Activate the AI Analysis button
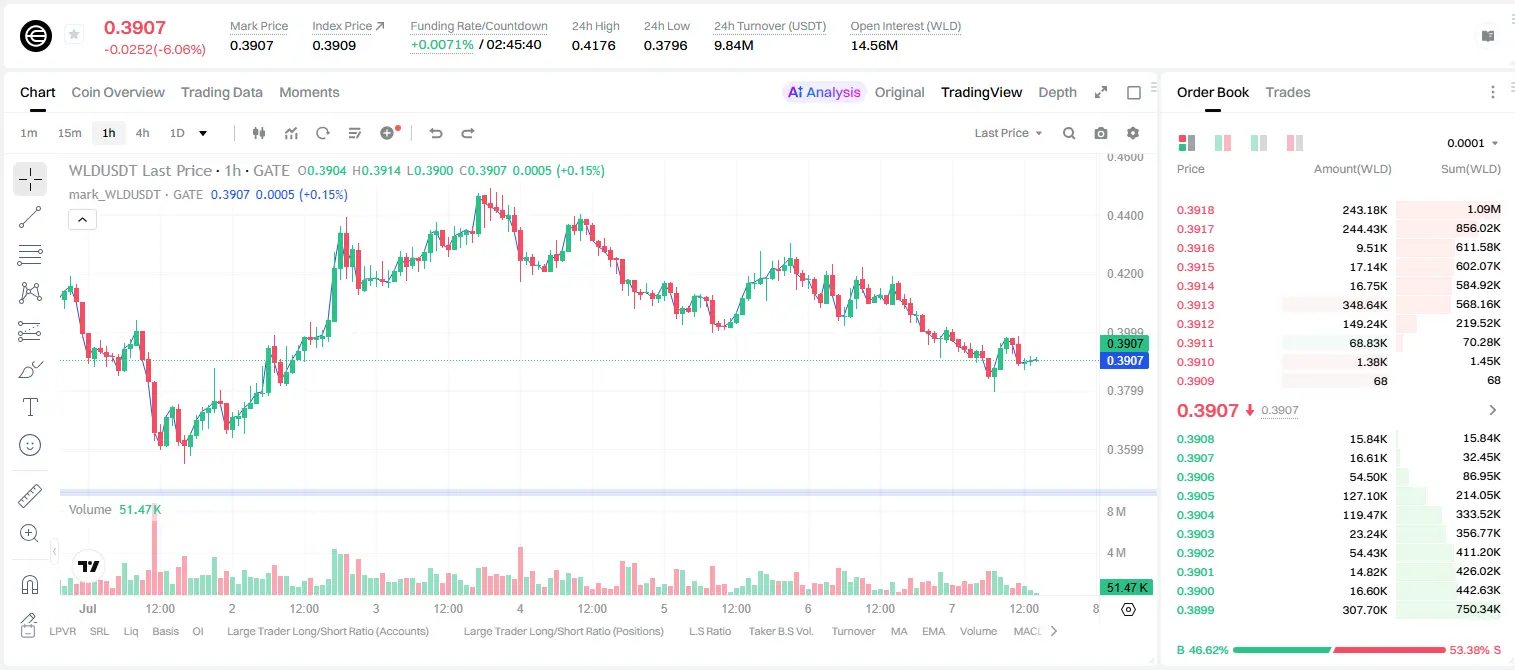Viewport: 1515px width, 670px height. (x=824, y=92)
